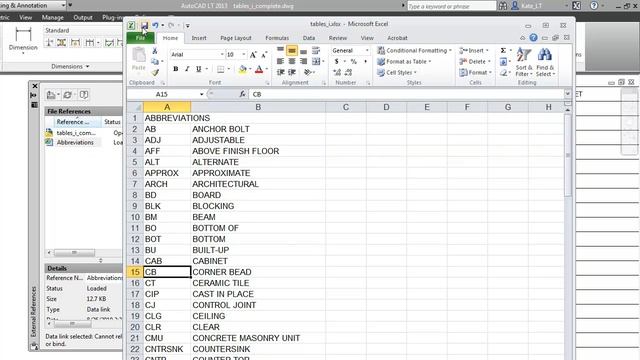Apply the yellow fill color bucket
Viewport: 640px width, 360px height.
click(242, 69)
